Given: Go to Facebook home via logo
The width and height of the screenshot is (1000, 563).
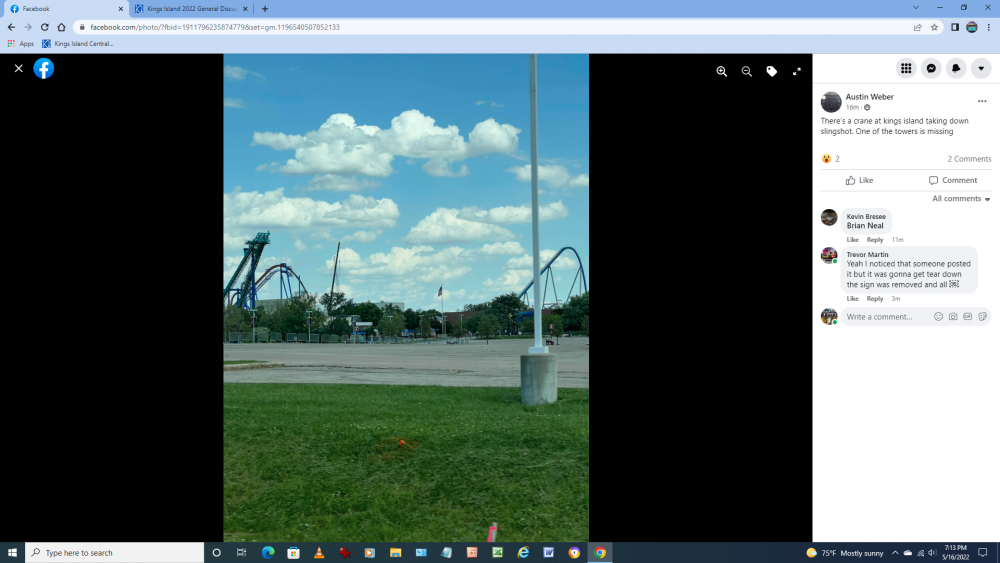Looking at the screenshot, I should pos(44,68).
